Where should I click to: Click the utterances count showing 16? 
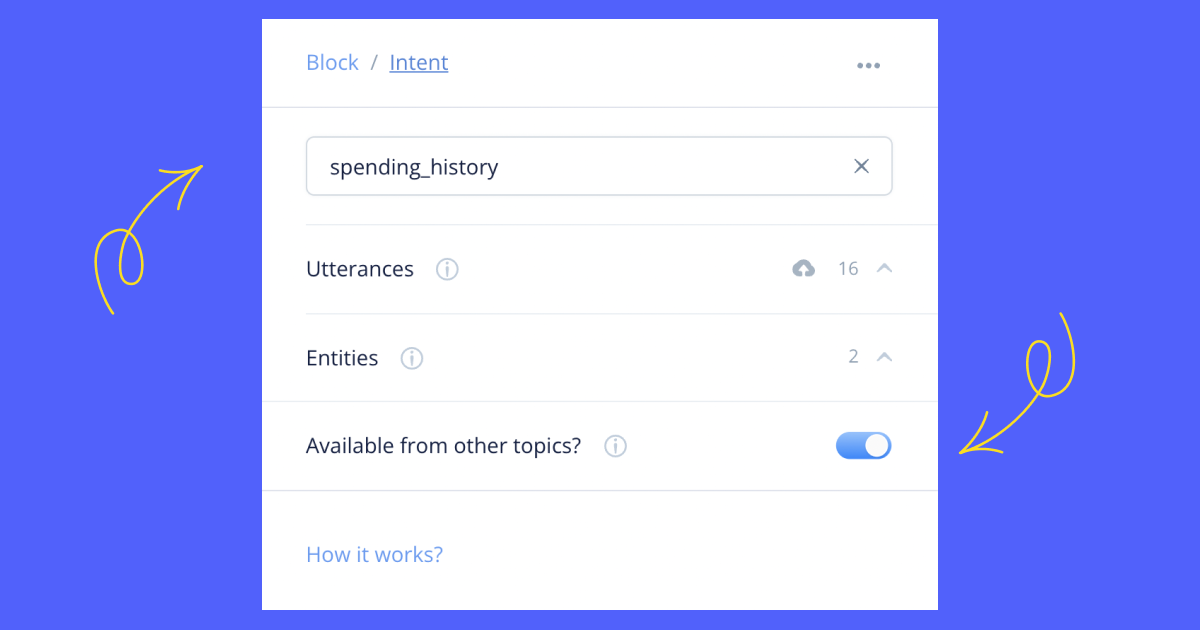(x=848, y=268)
